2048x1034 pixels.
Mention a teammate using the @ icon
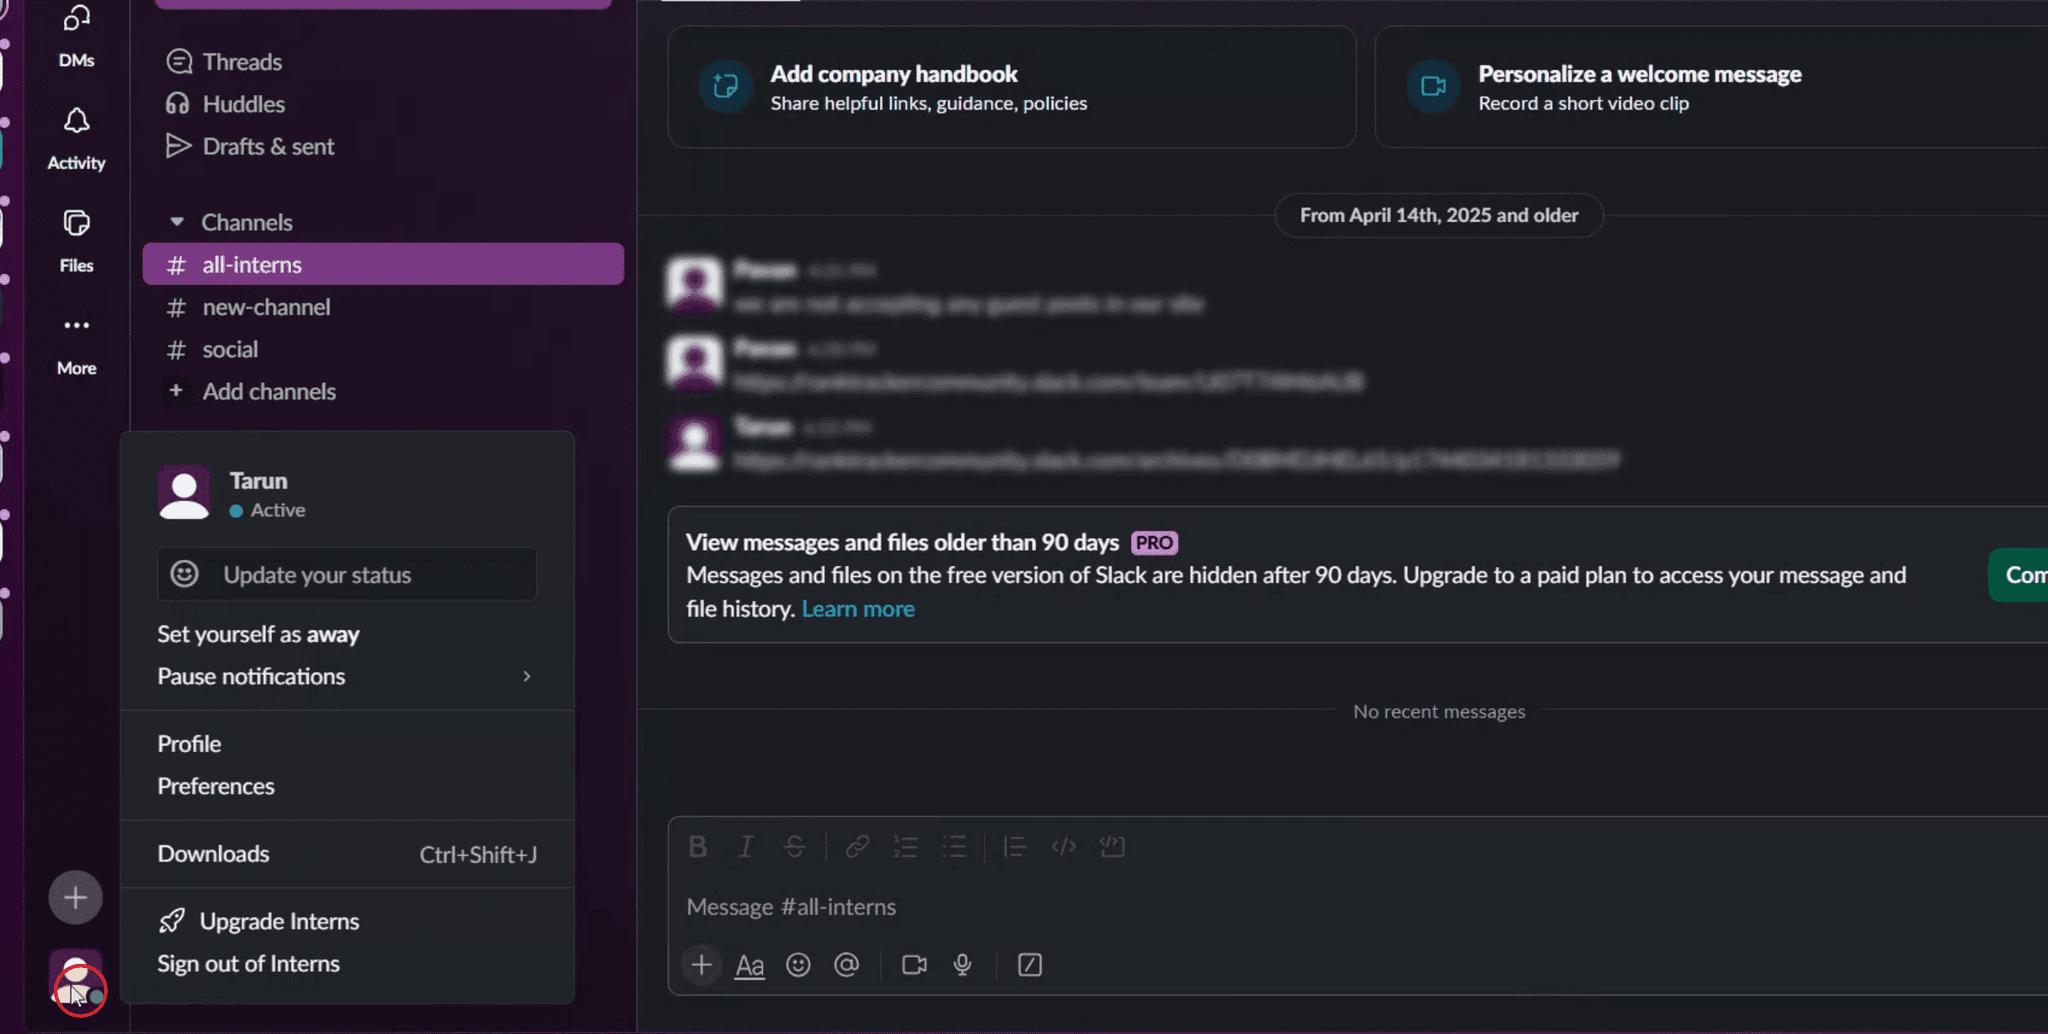click(x=847, y=965)
